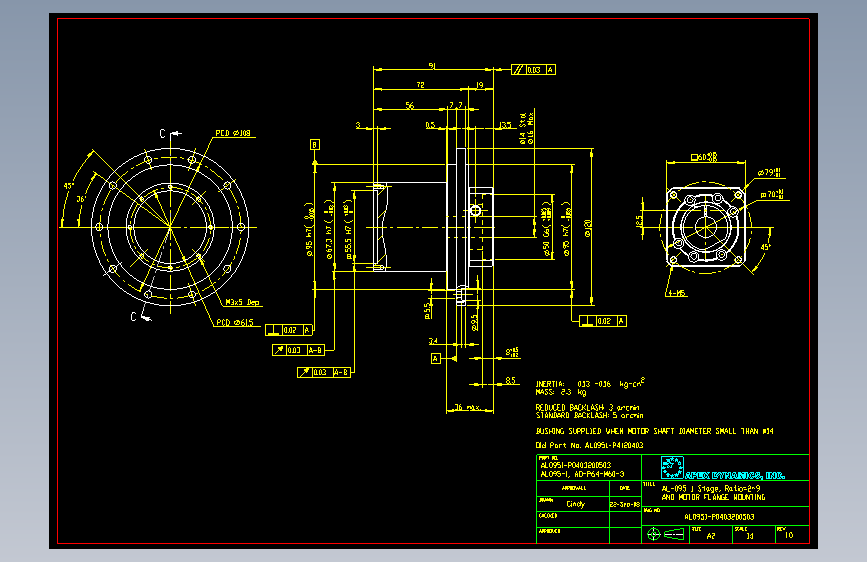Click the 'Ø120' diameter dimension

(x=587, y=228)
